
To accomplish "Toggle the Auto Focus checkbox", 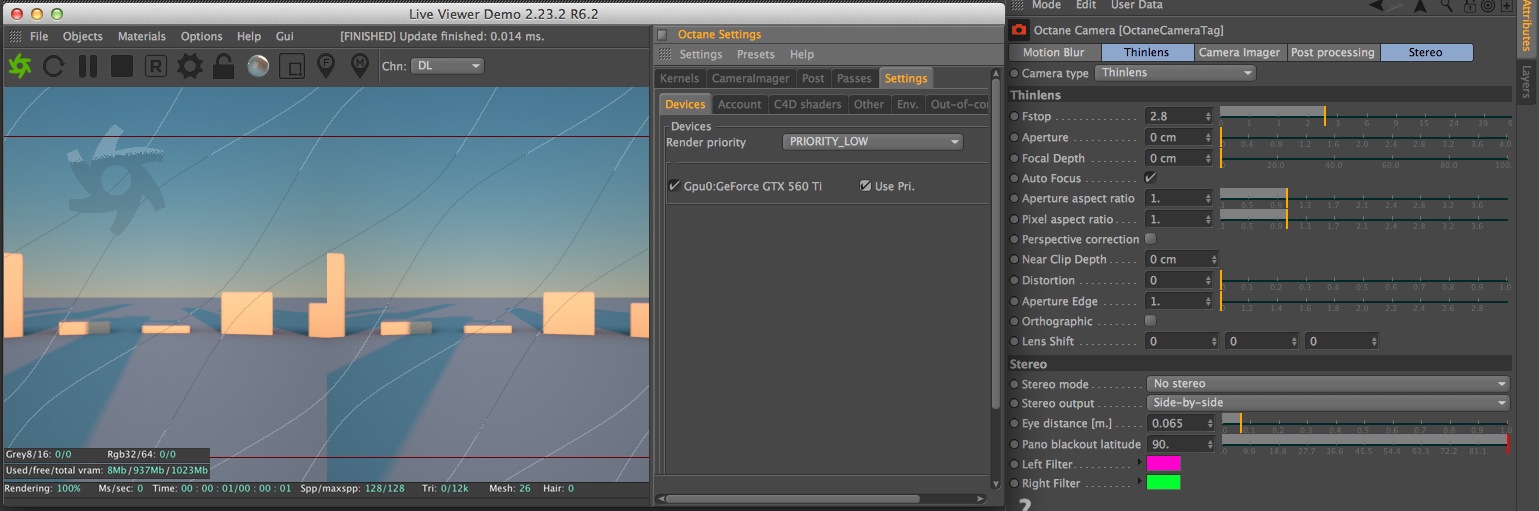I will (1151, 178).
